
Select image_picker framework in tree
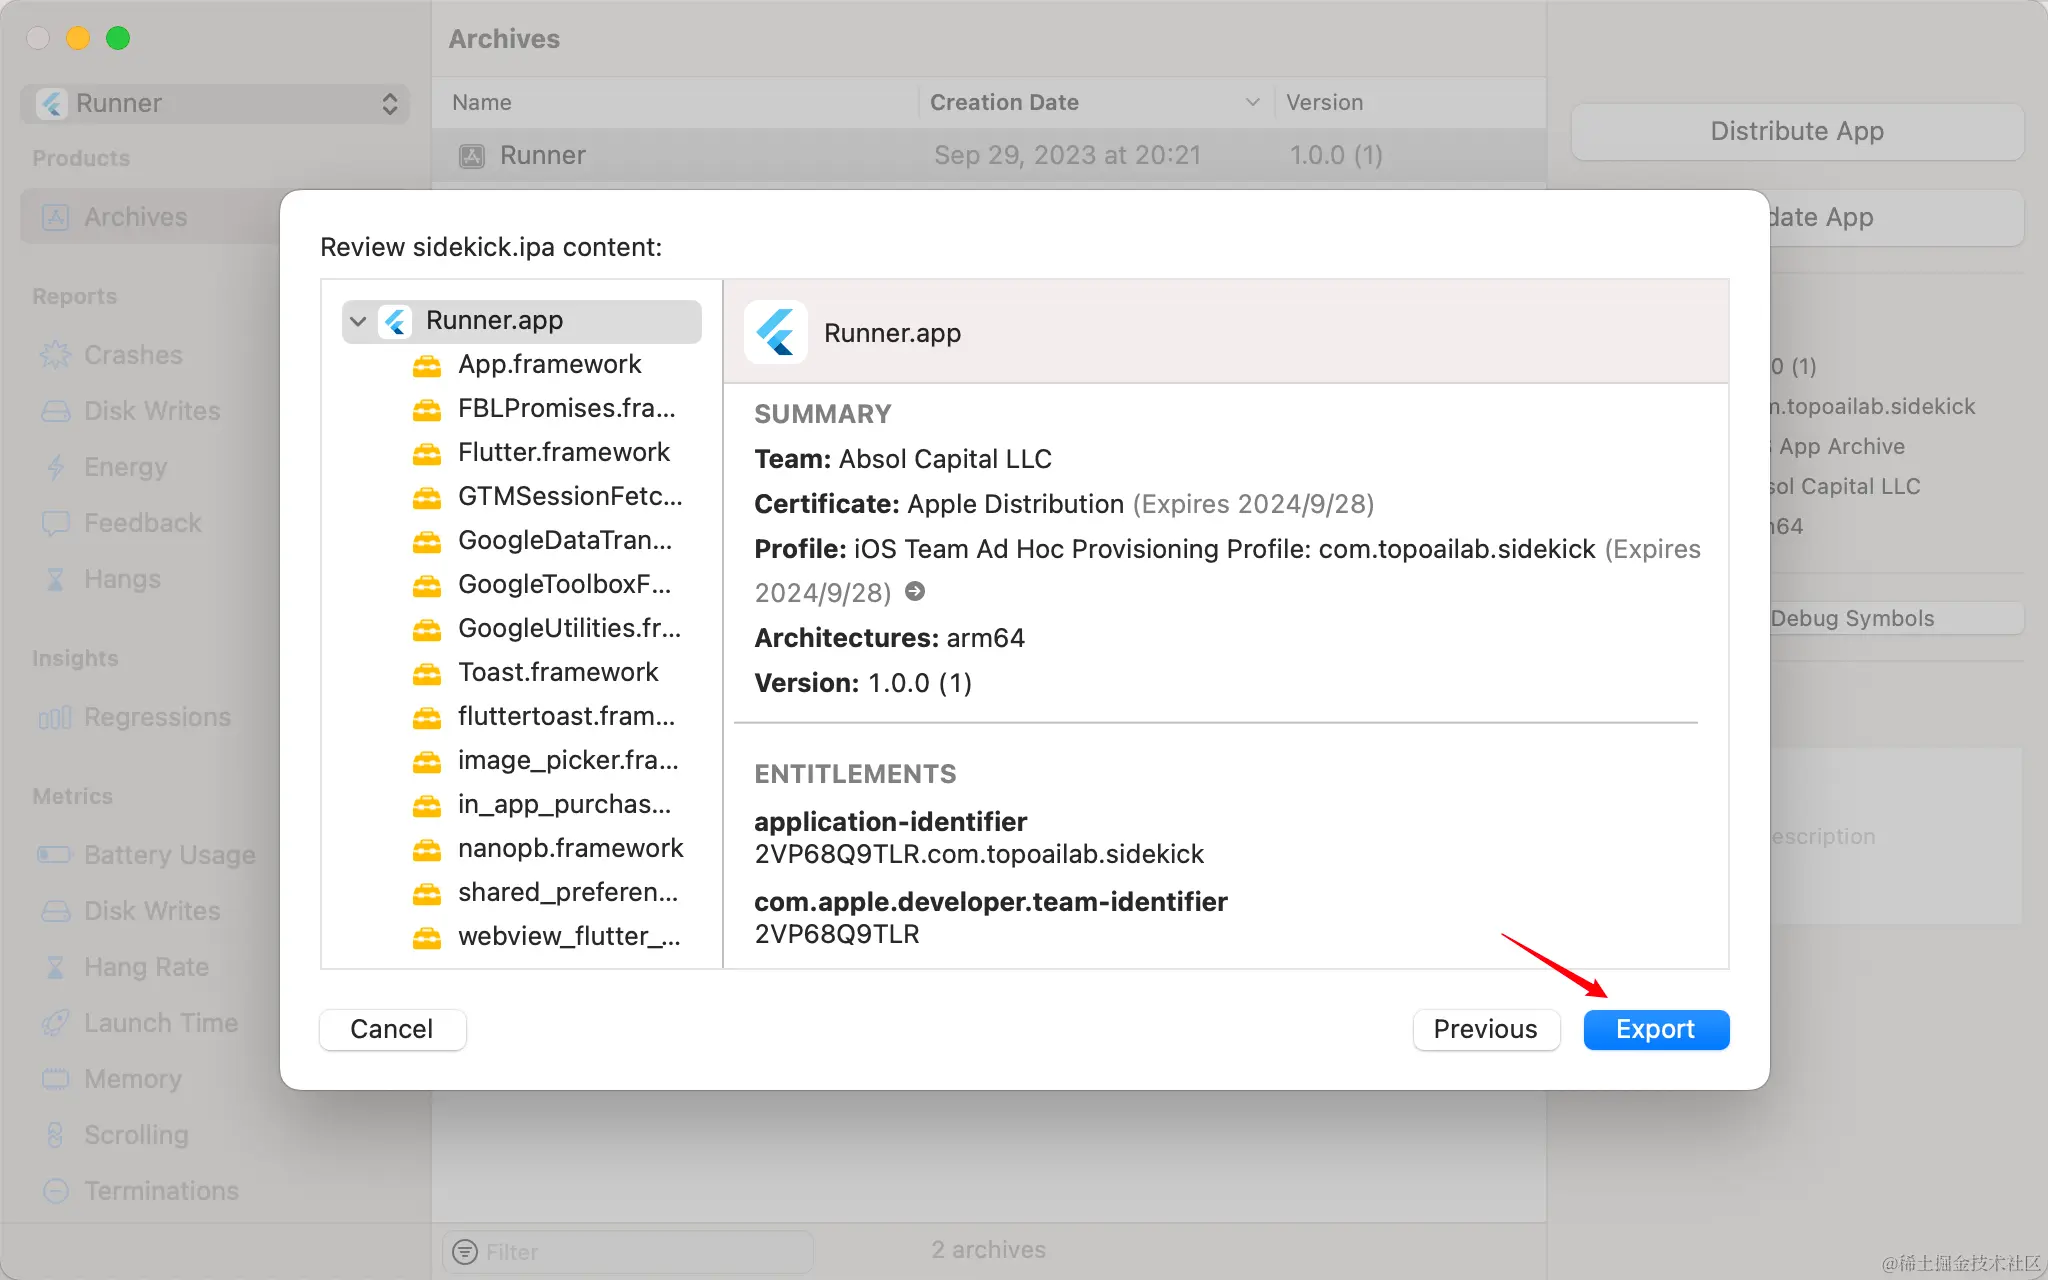point(567,761)
